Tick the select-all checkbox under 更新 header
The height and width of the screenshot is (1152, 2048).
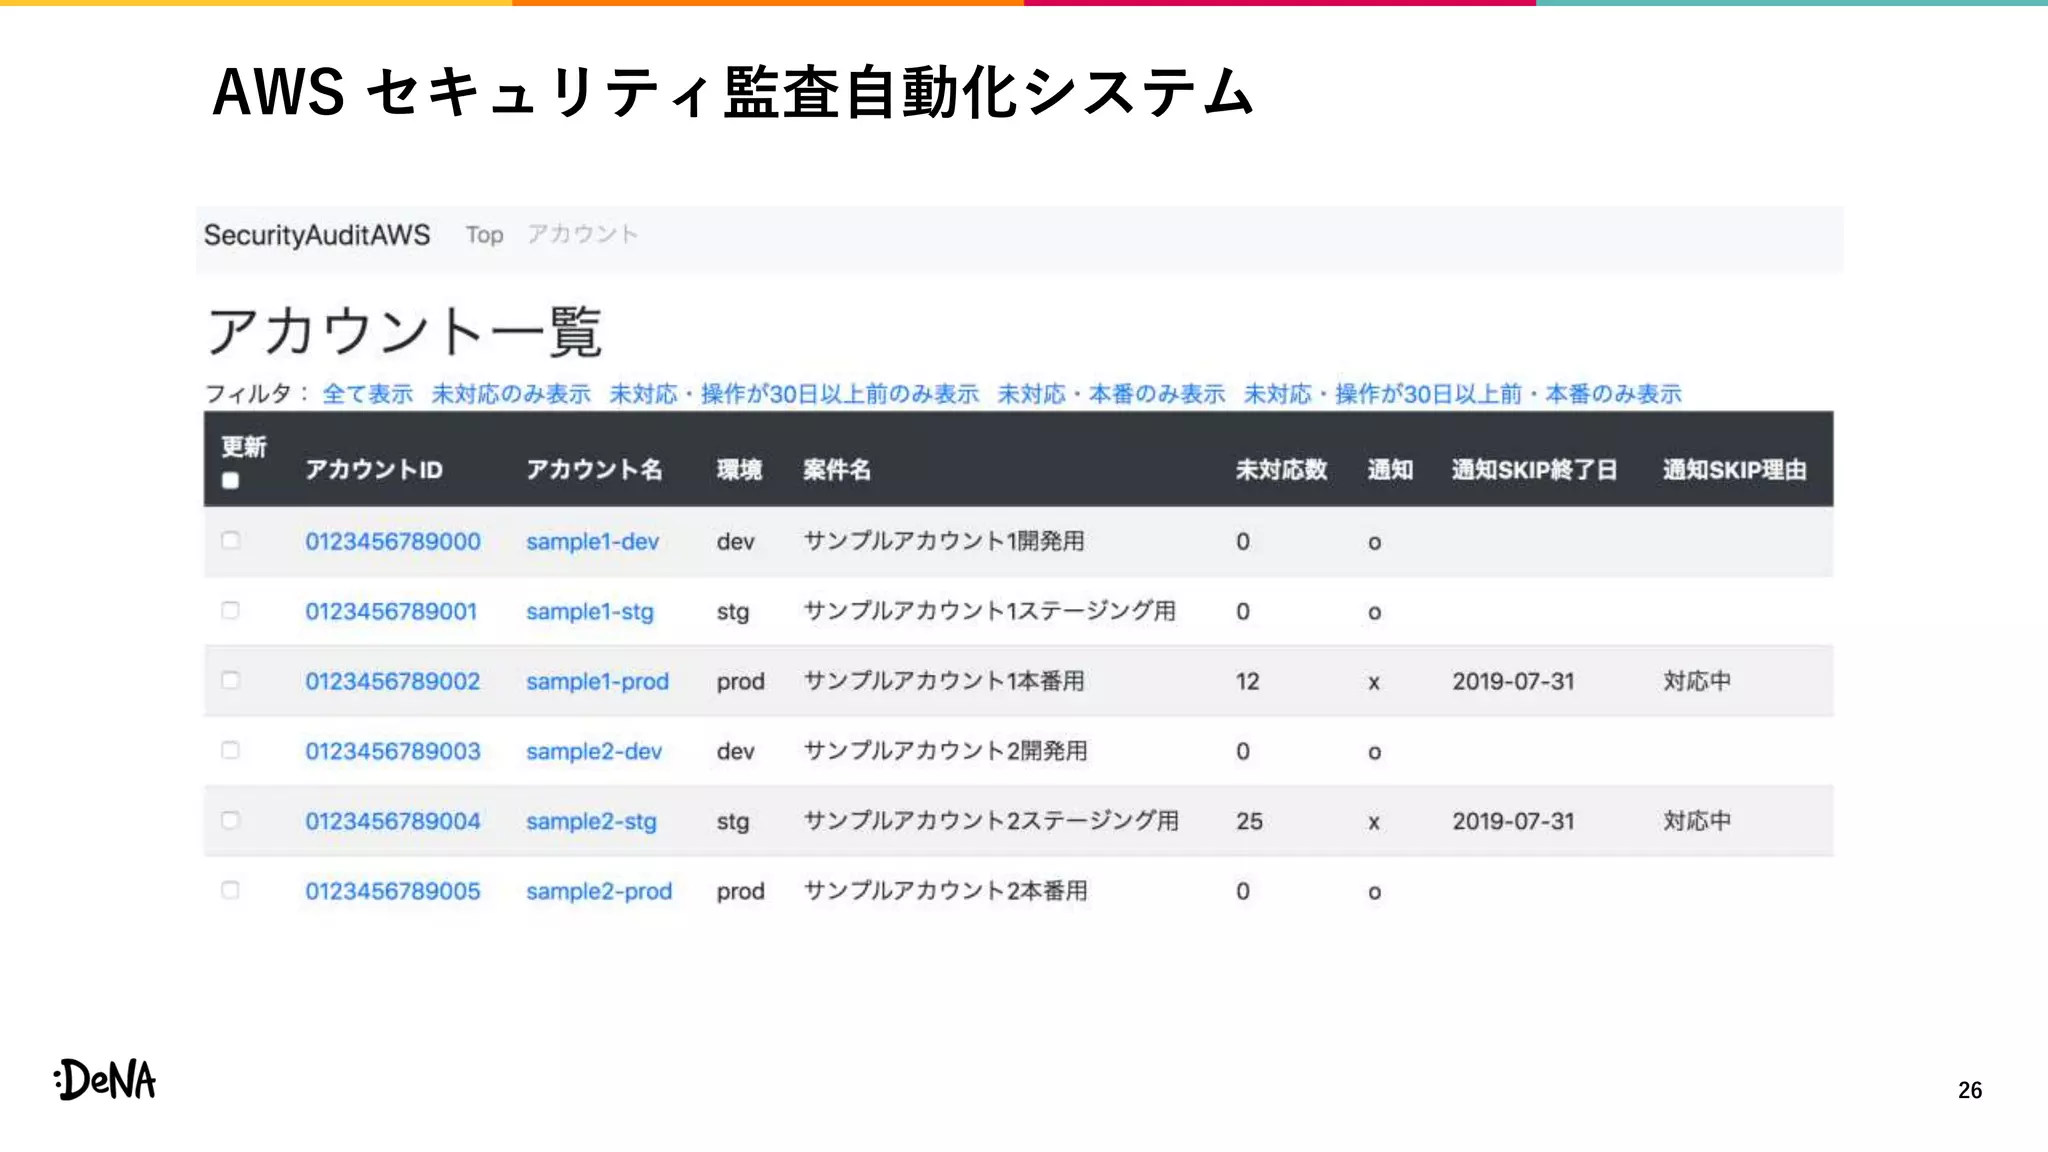[x=230, y=480]
